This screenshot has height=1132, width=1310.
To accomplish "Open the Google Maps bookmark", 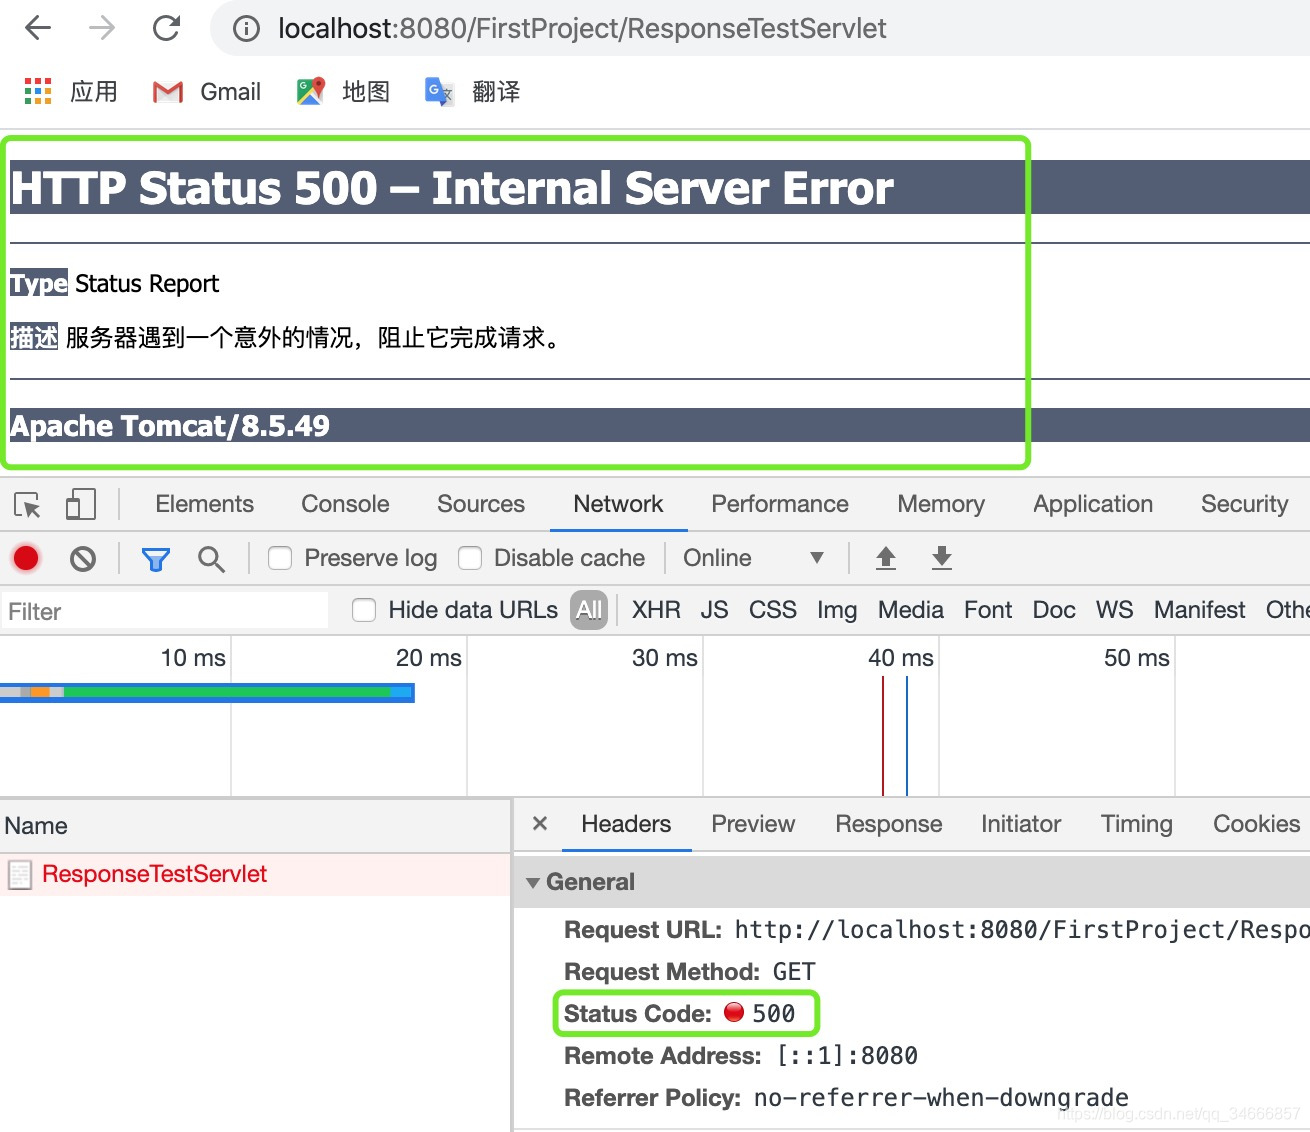I will 343,92.
